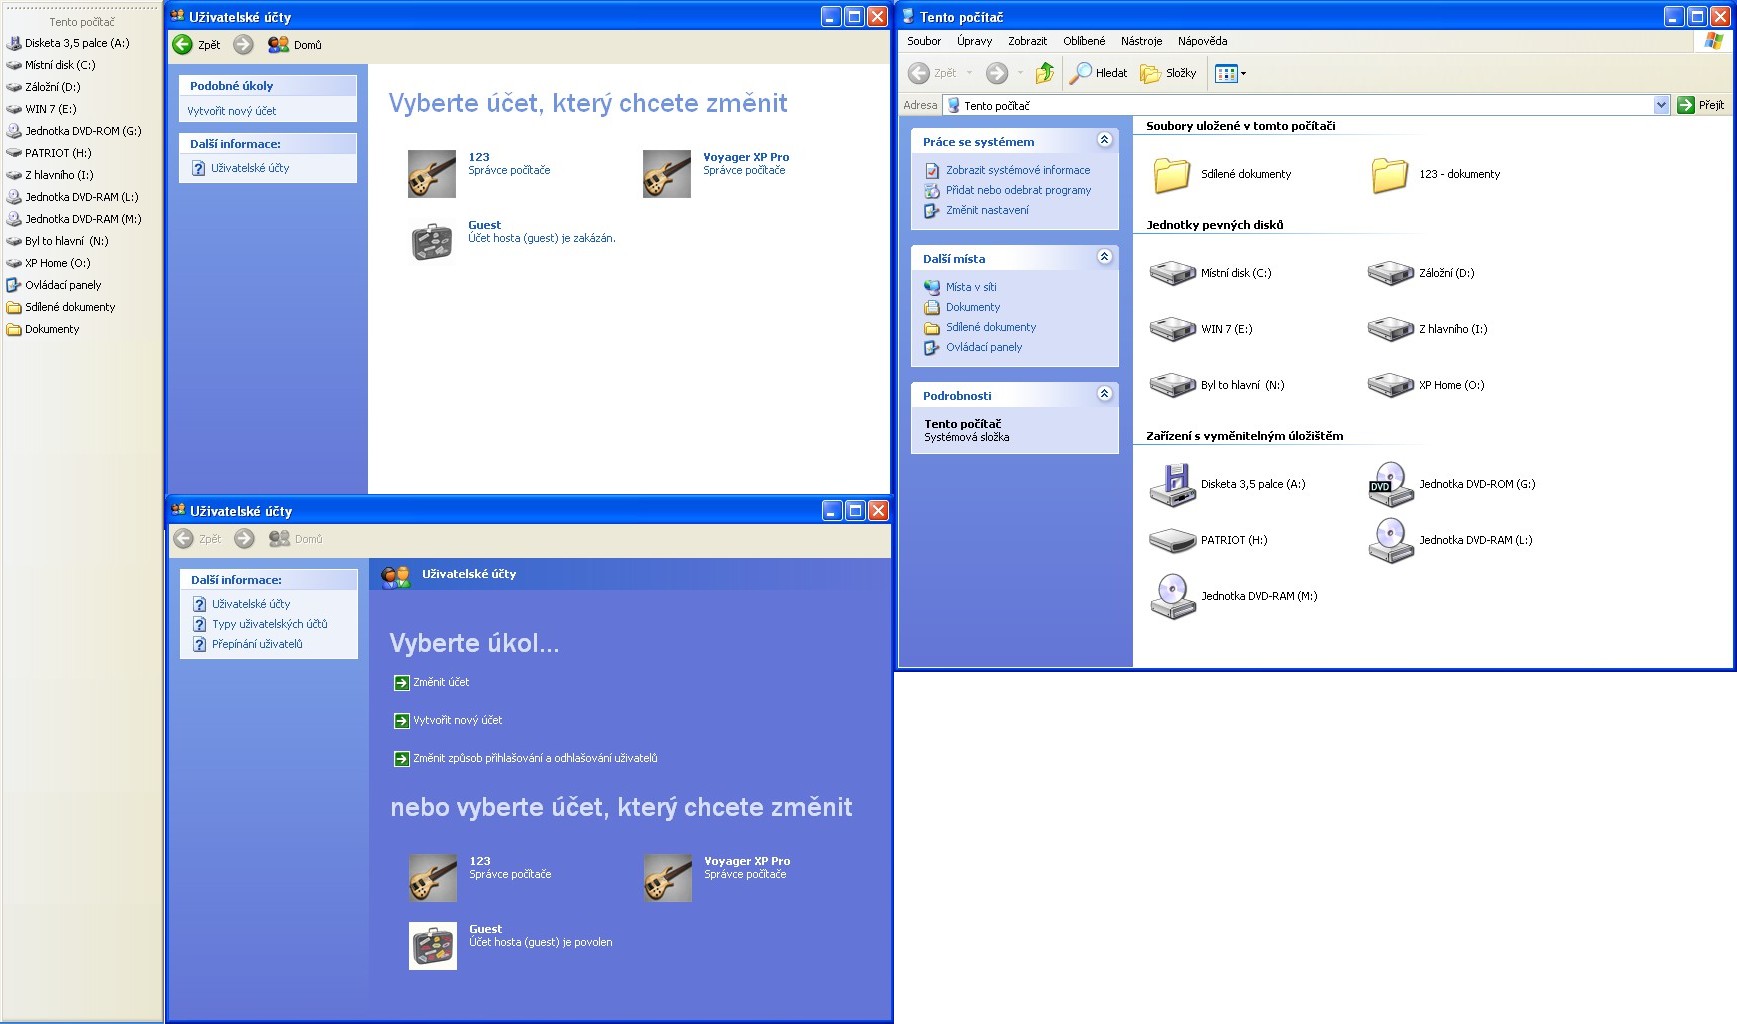Screen dimensions: 1737x1024
Task: Collapse the Další místa panel
Action: [1104, 258]
